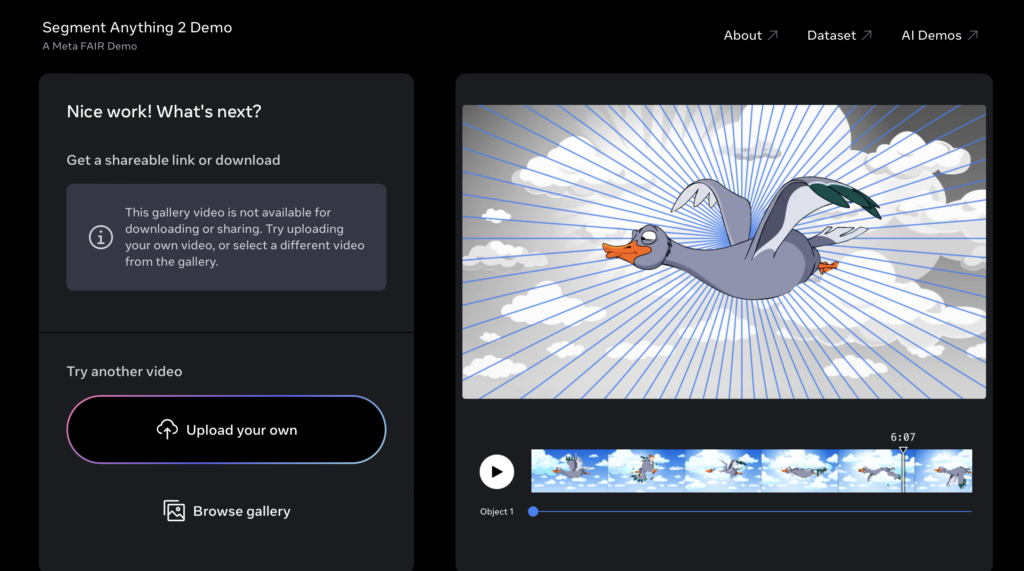This screenshot has height=571, width=1024.
Task: Click the arrow icon next to About
Action: (x=773, y=35)
